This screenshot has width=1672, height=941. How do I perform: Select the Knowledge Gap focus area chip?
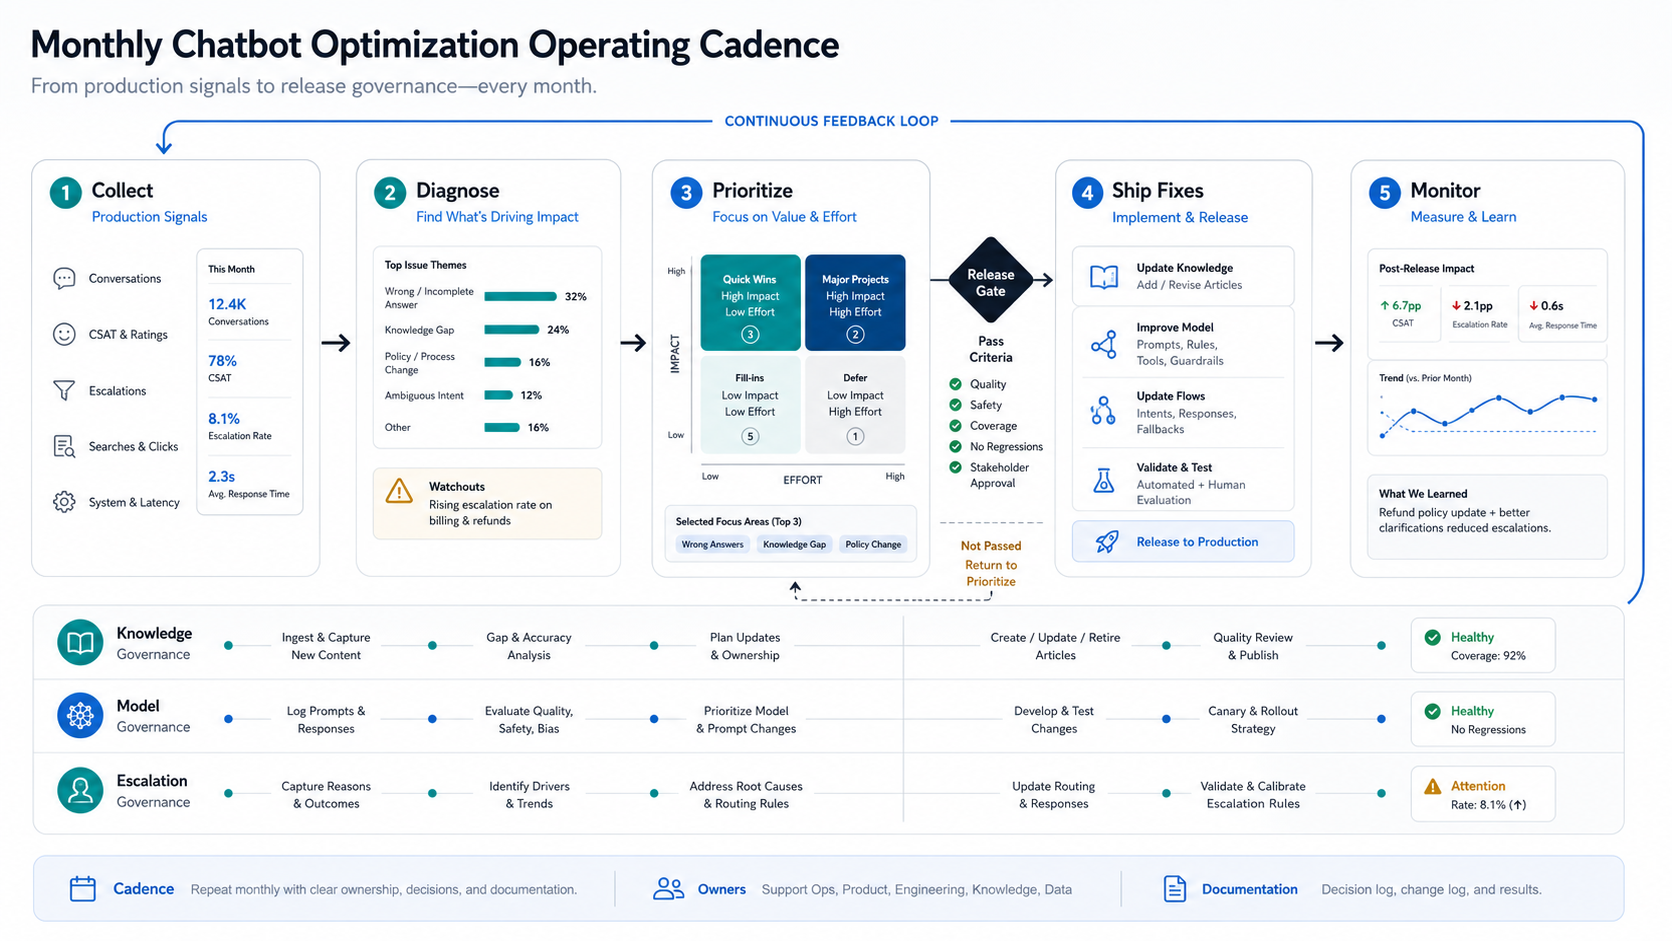click(794, 545)
